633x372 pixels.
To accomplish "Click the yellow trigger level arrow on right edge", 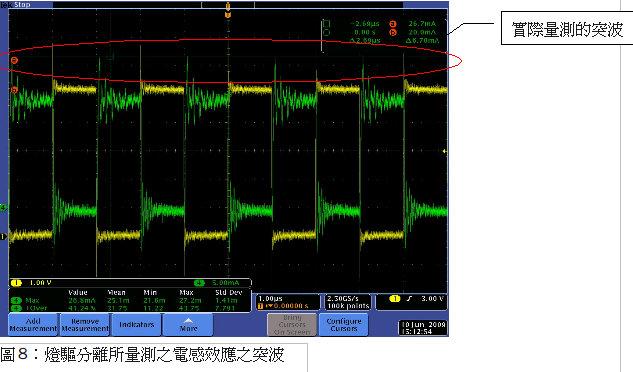I will [x=445, y=151].
